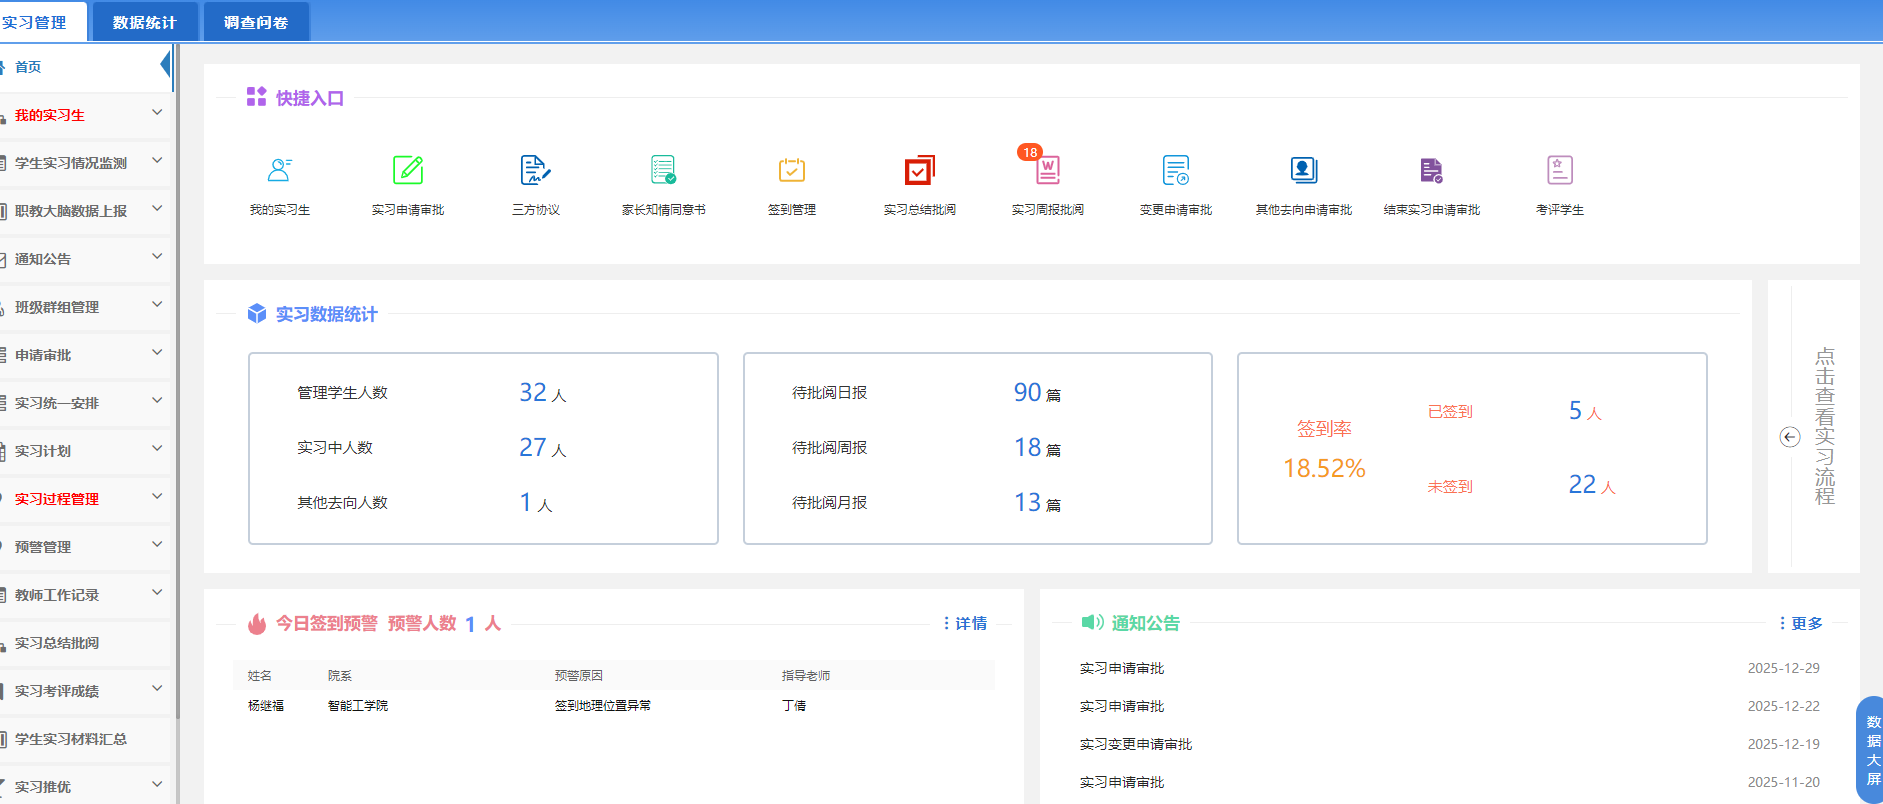Open the 三方协议 quick entry icon
The height and width of the screenshot is (804, 1883).
[535, 171]
